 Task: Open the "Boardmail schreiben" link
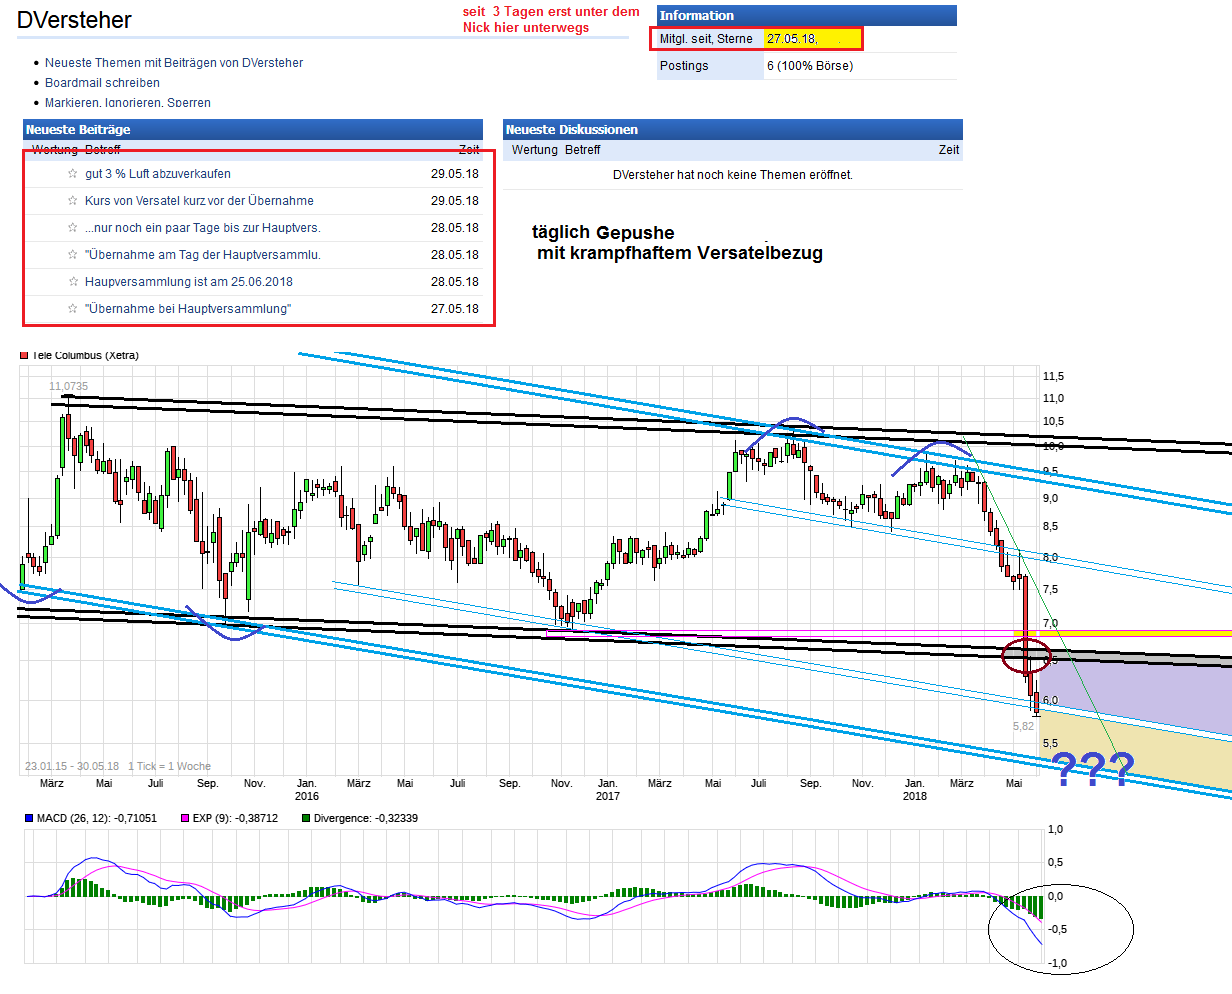[102, 83]
